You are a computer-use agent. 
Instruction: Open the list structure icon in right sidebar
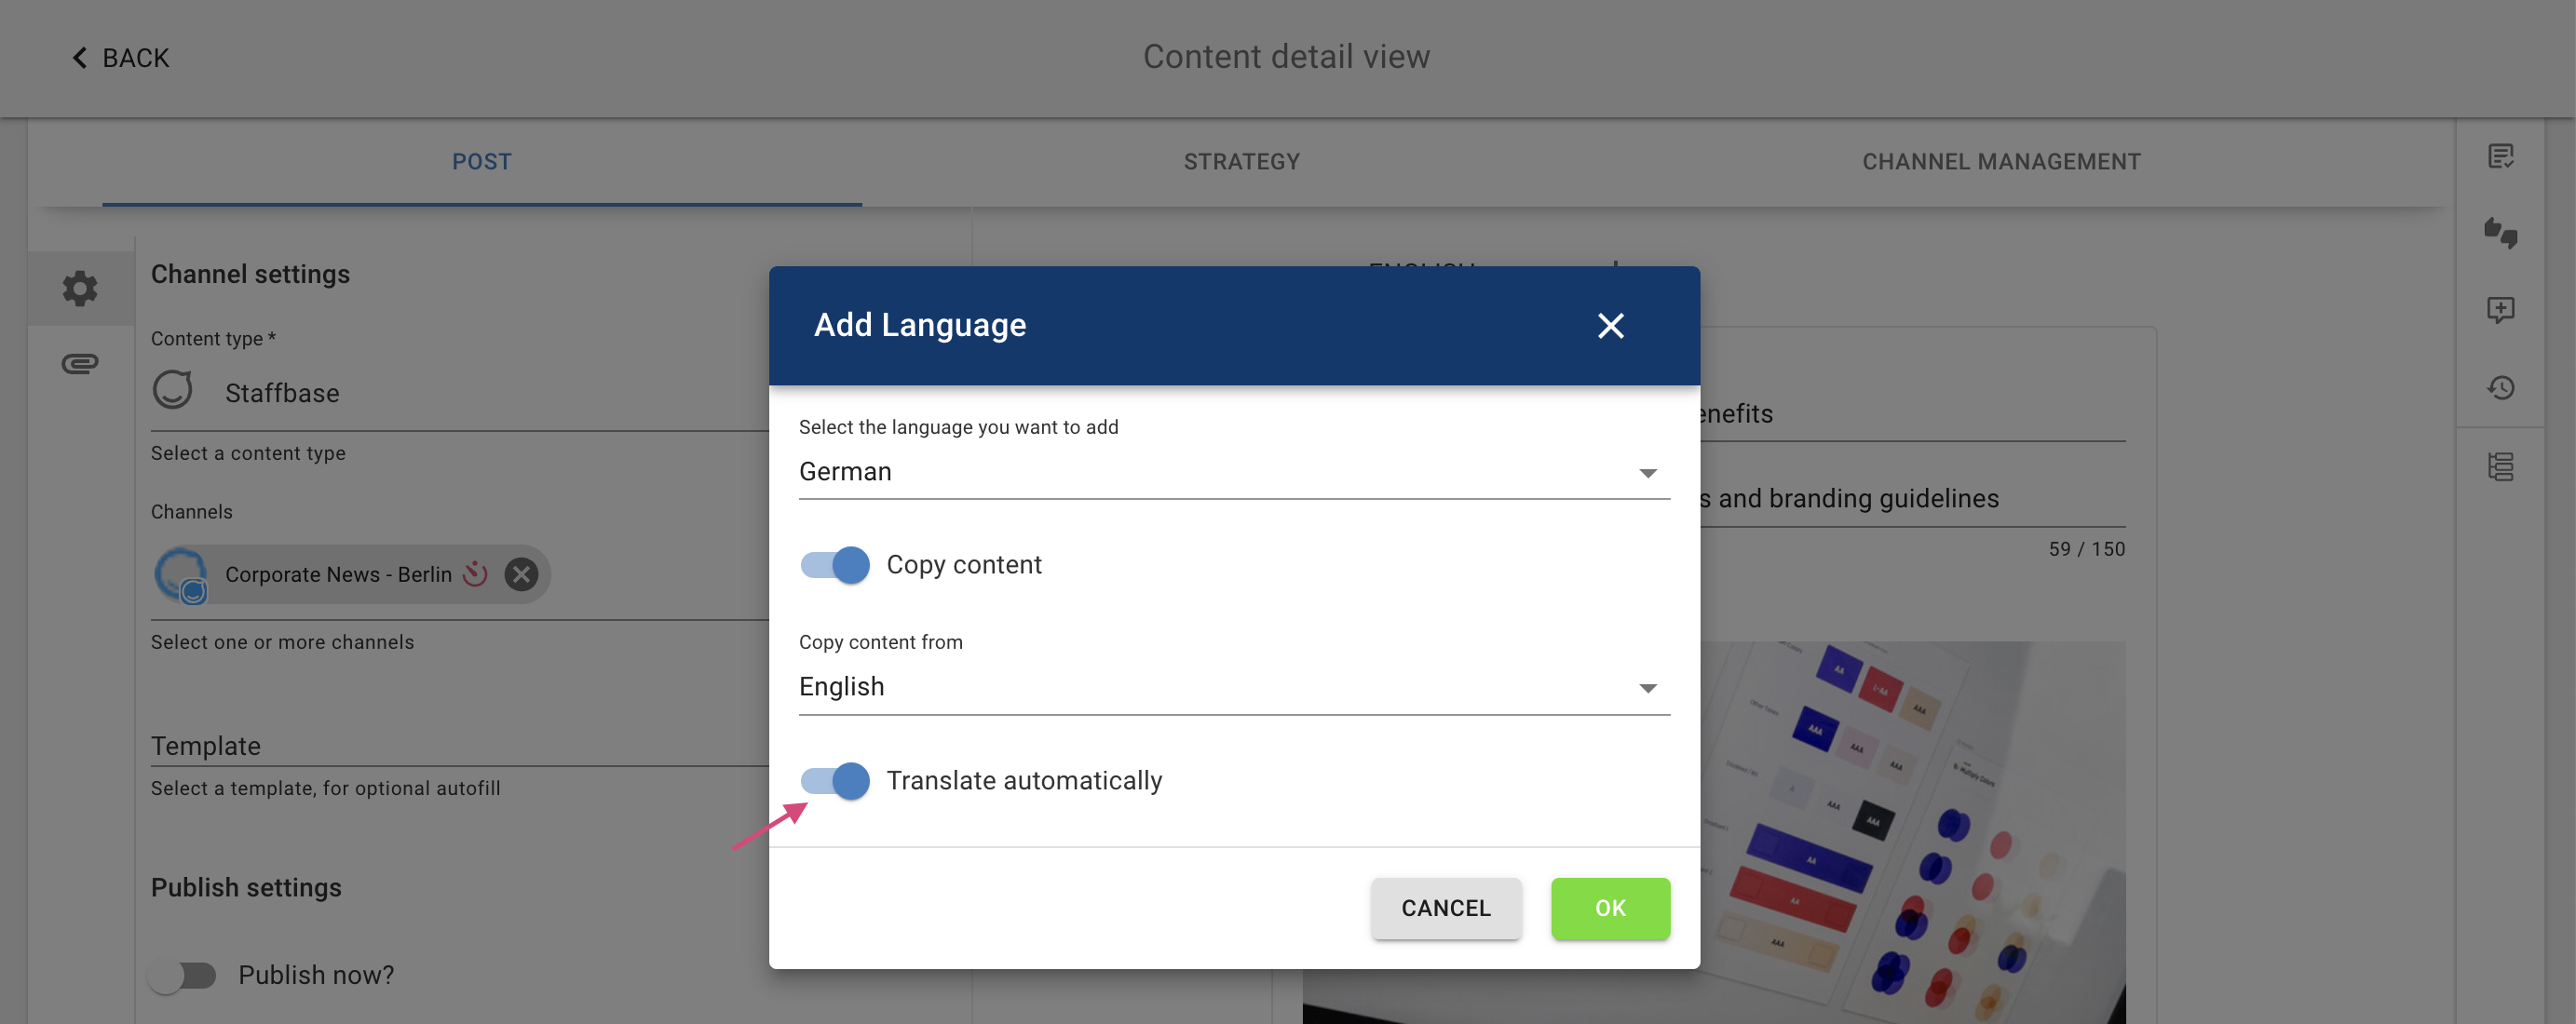click(2501, 467)
